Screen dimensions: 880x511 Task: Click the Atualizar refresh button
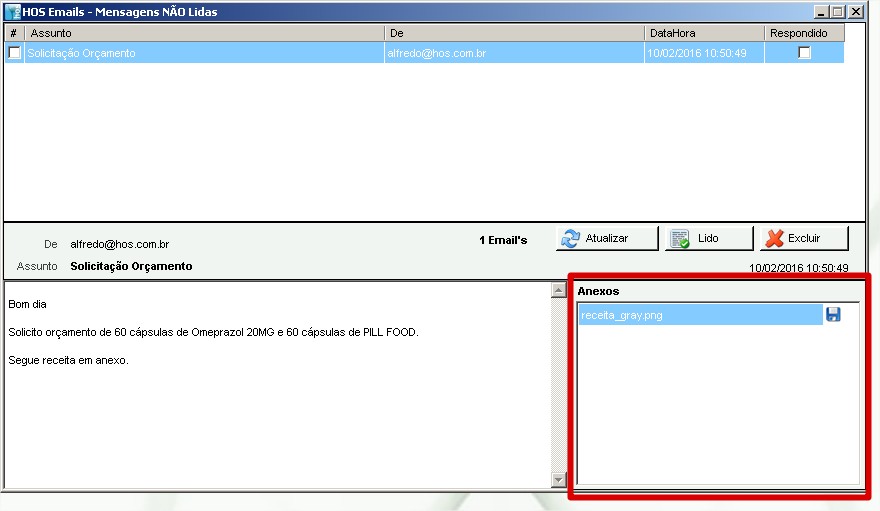[607, 239]
